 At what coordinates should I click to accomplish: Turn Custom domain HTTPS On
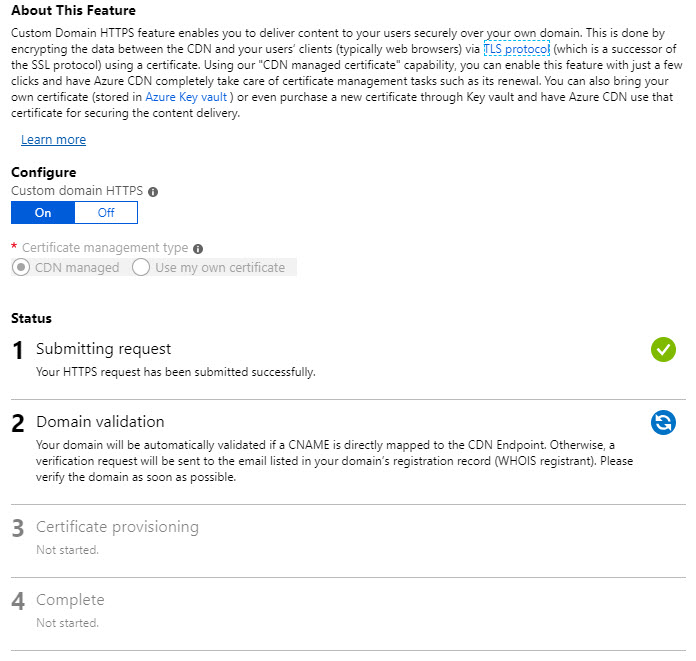43,213
